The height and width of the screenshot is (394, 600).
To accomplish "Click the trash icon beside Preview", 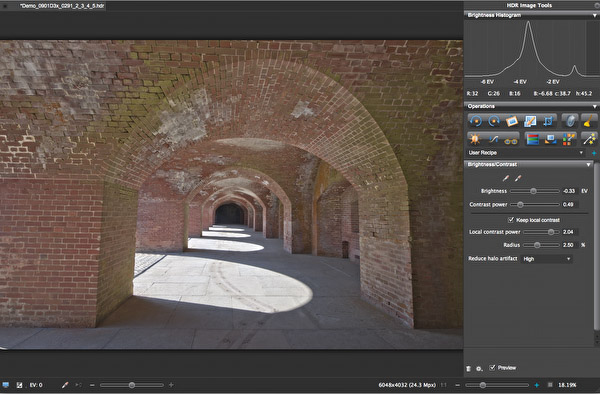I will click(x=468, y=369).
